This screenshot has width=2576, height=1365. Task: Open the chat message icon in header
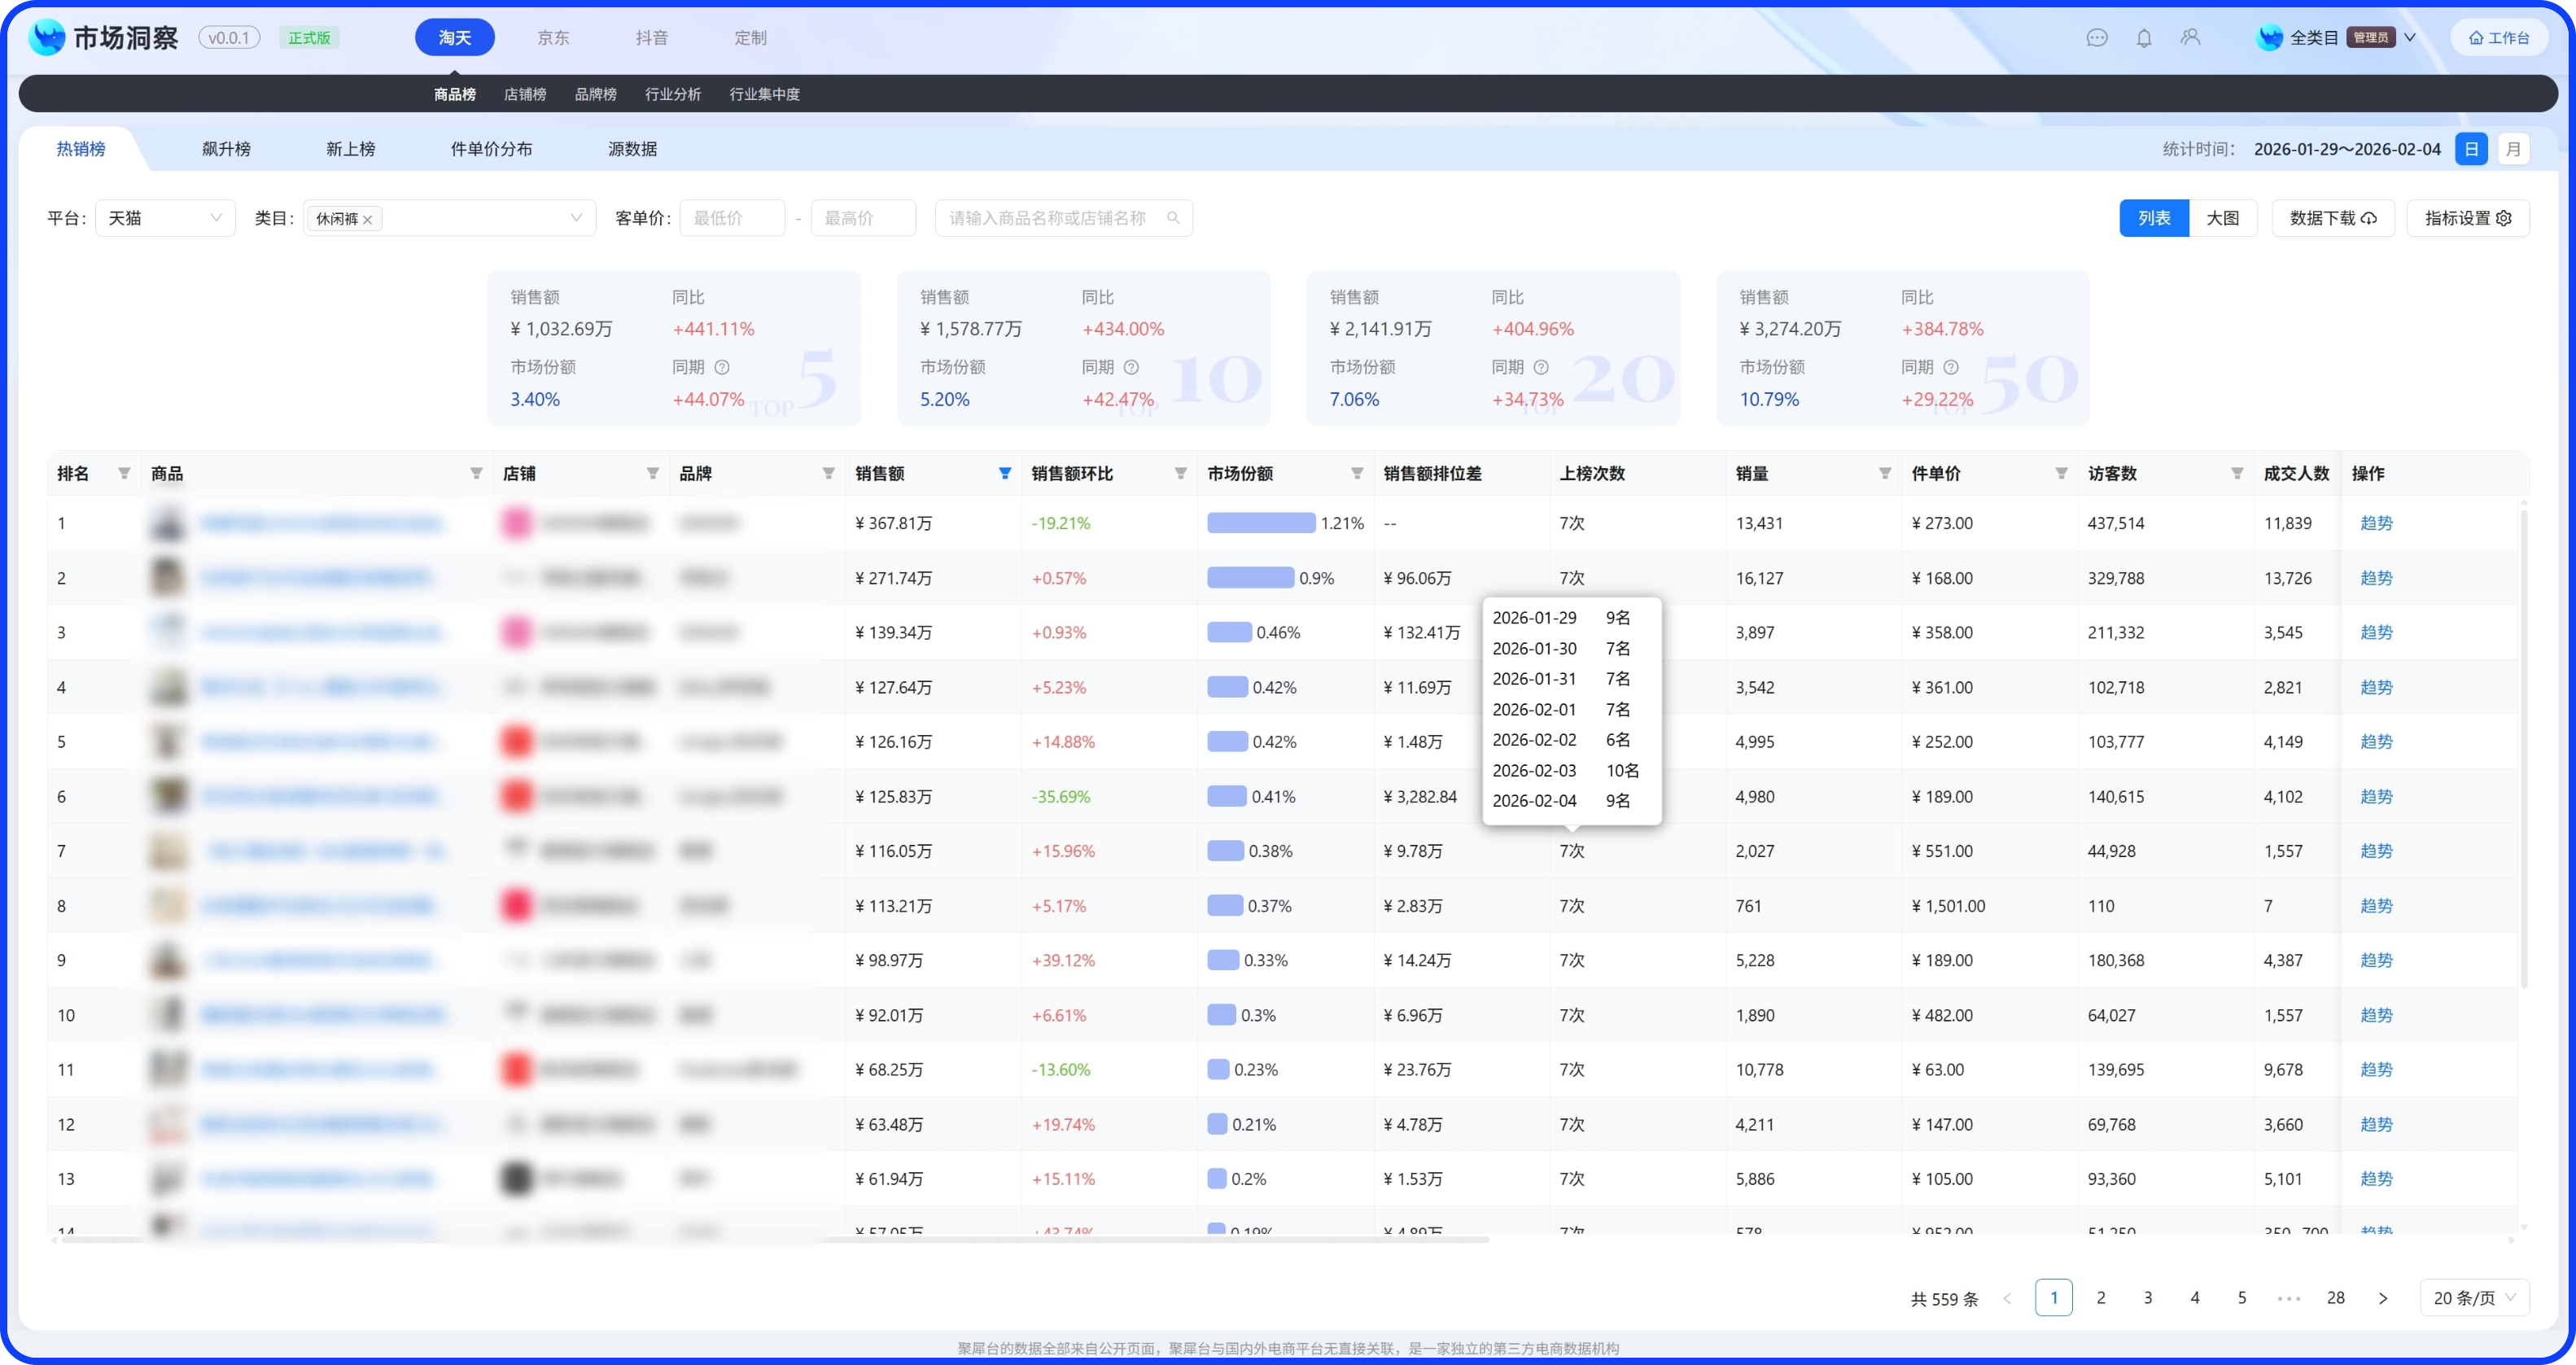2097,38
